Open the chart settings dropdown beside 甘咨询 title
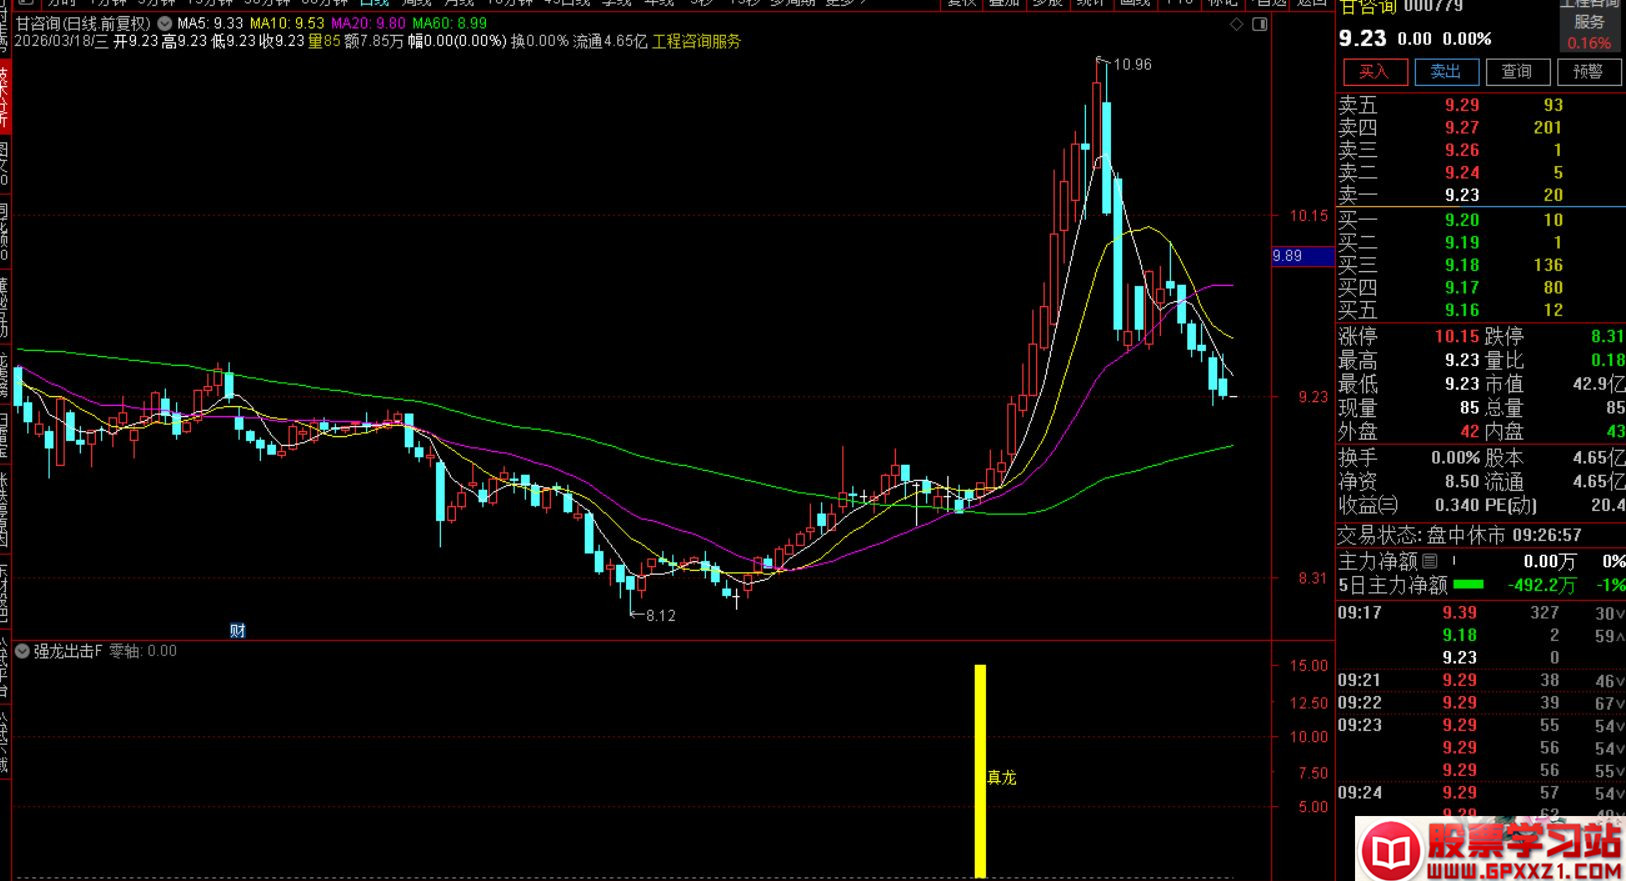The image size is (1626, 881). [164, 23]
